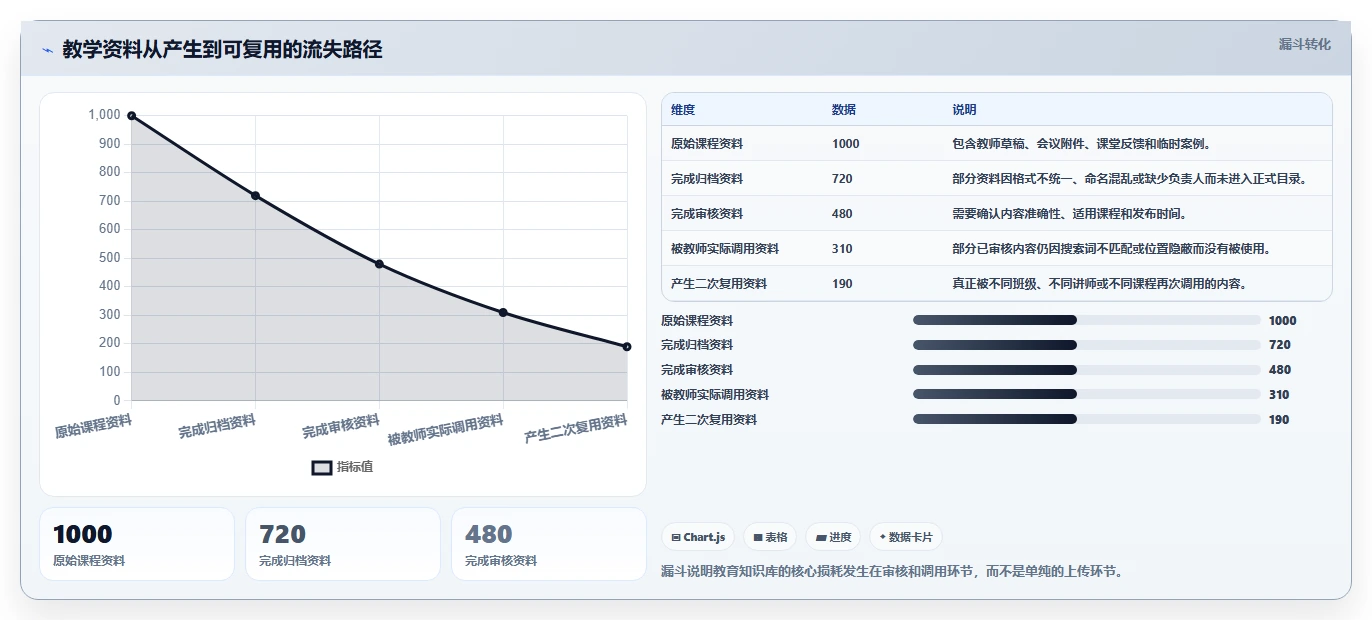Click the description starting 部分资料因格式不统一

(1130, 179)
